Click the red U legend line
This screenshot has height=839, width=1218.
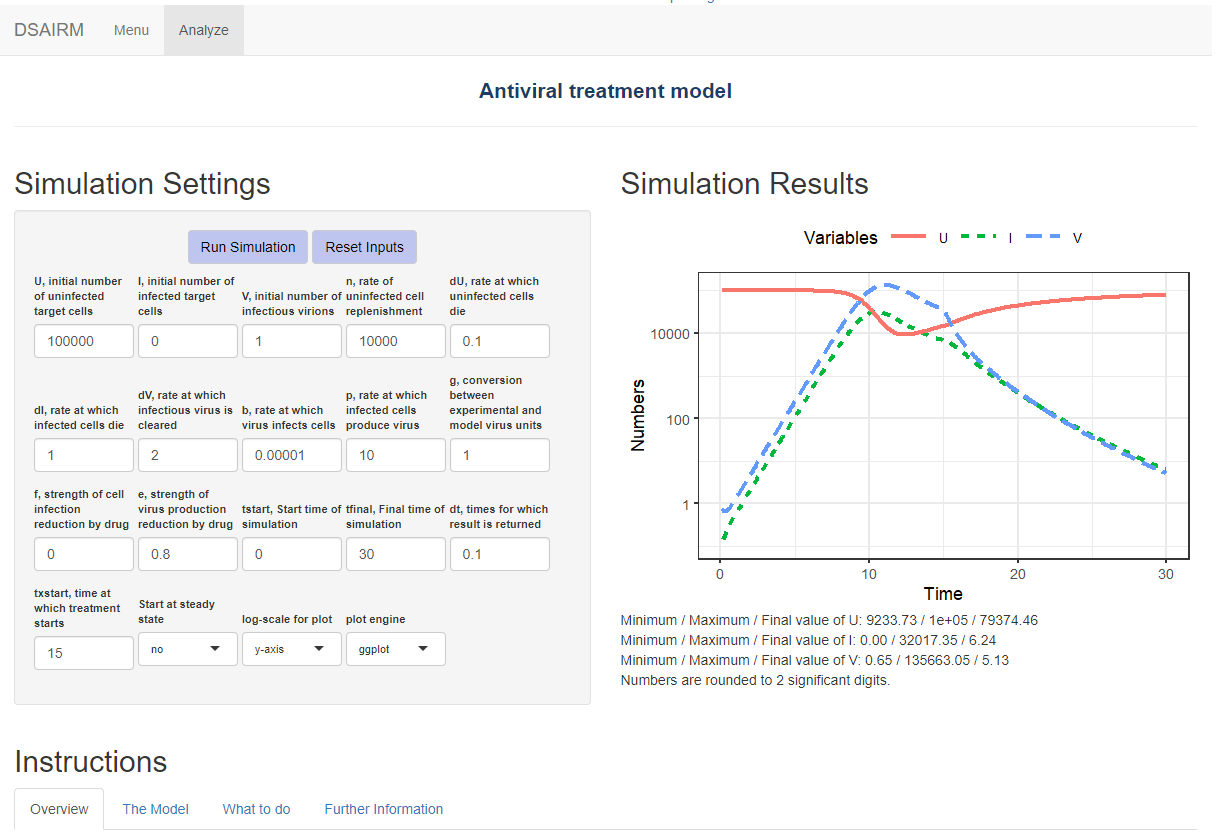click(908, 238)
